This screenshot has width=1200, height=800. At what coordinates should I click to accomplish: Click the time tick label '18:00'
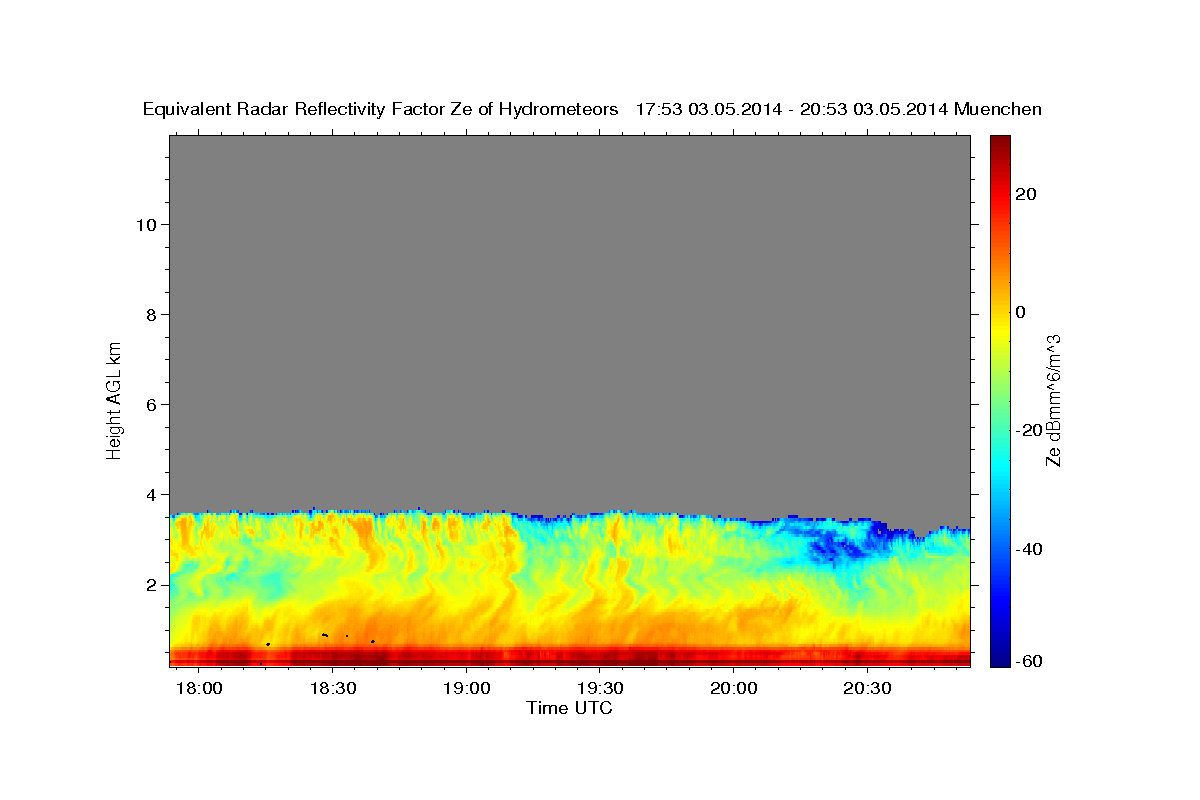(198, 689)
